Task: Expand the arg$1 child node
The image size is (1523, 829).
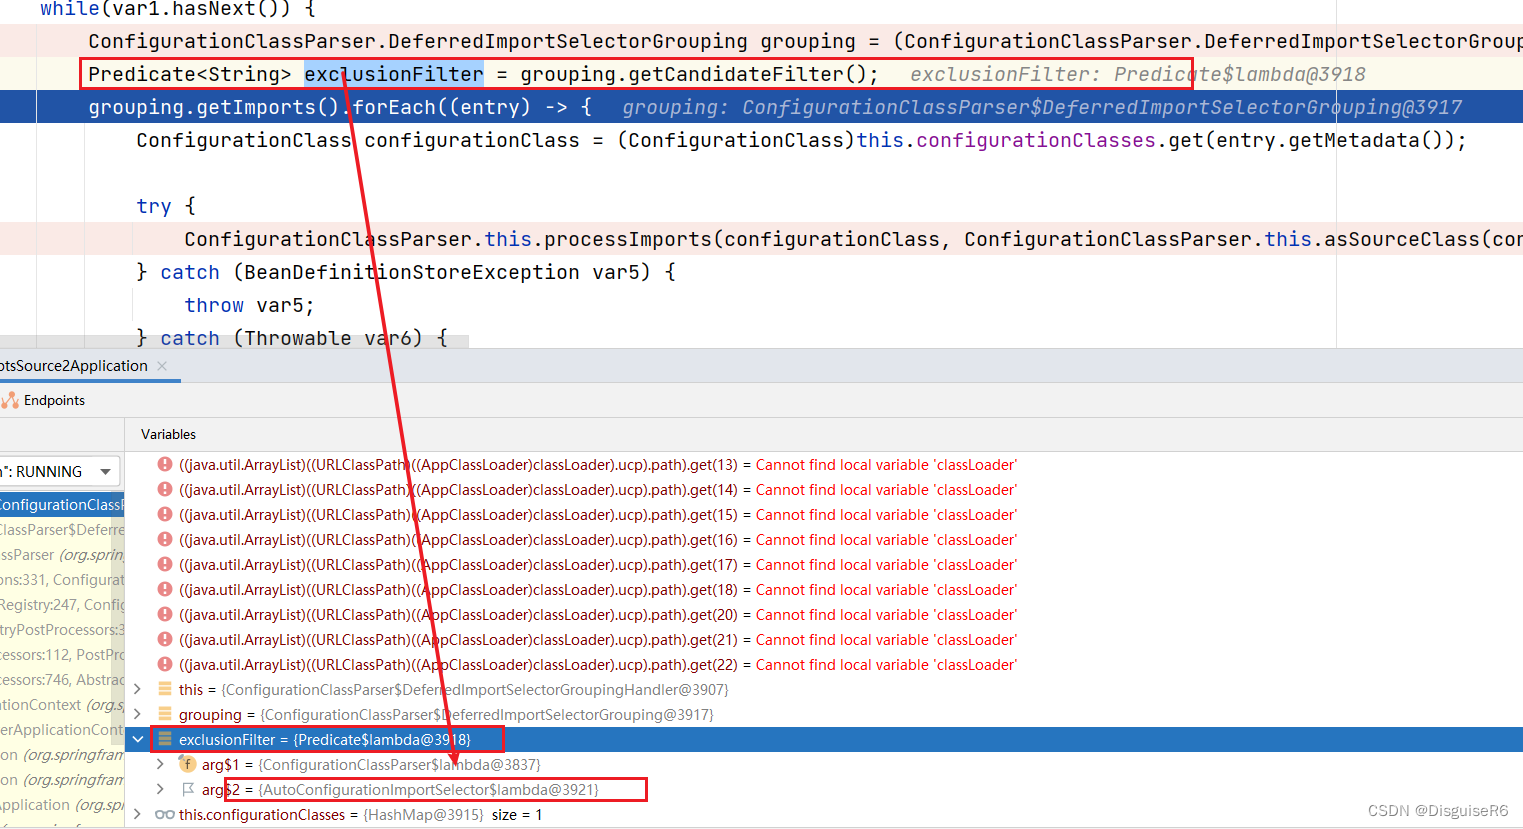Action: point(160,764)
